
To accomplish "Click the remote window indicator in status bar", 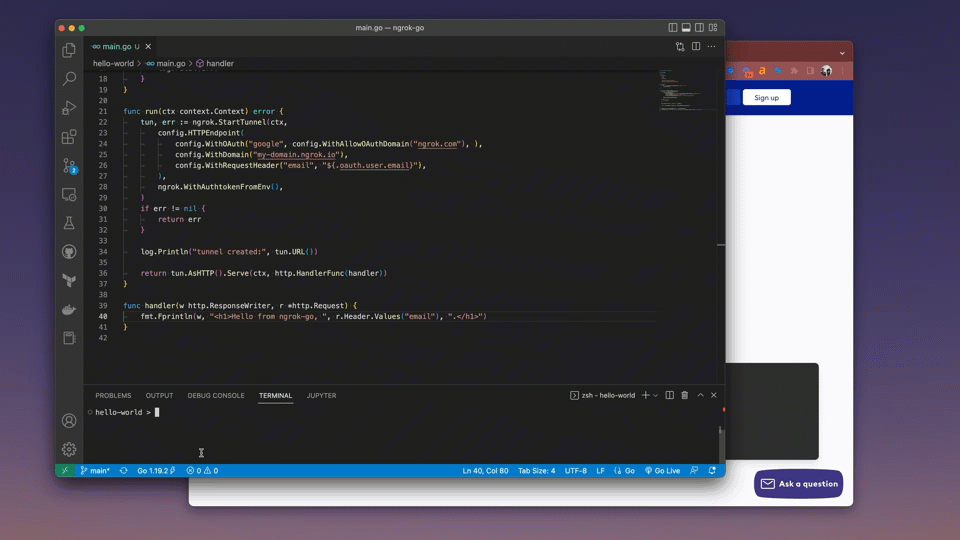I will [x=64, y=470].
